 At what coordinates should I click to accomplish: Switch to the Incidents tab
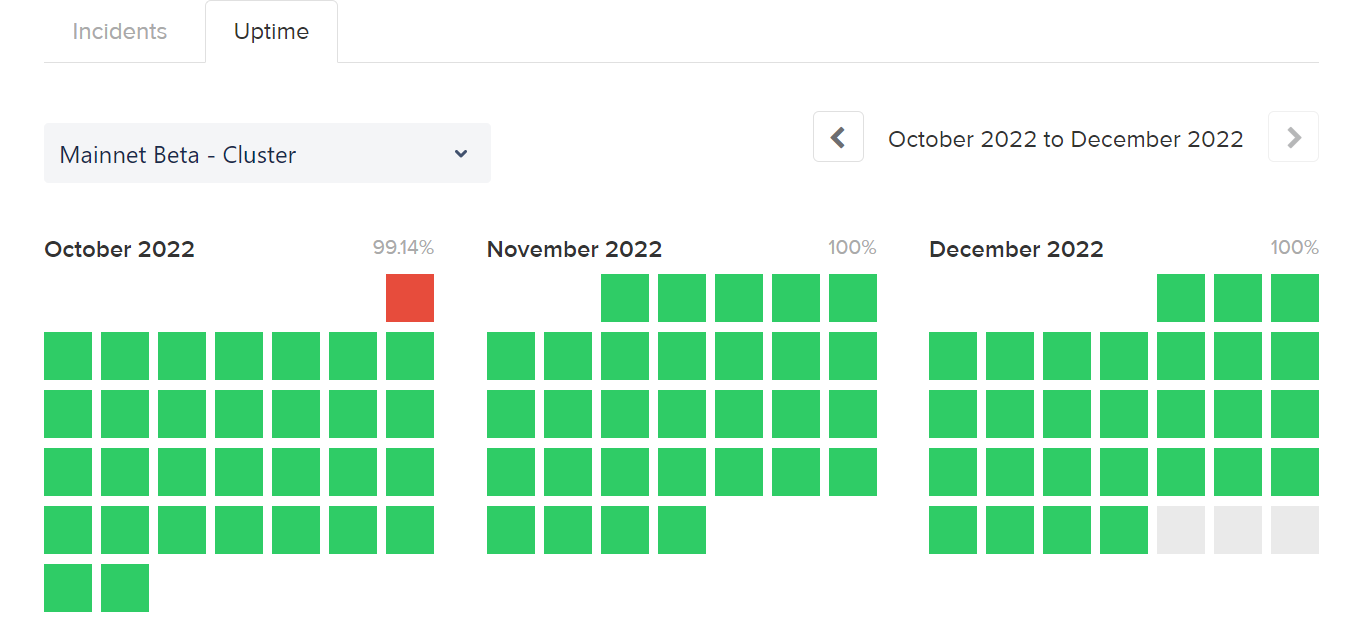pyautogui.click(x=120, y=31)
